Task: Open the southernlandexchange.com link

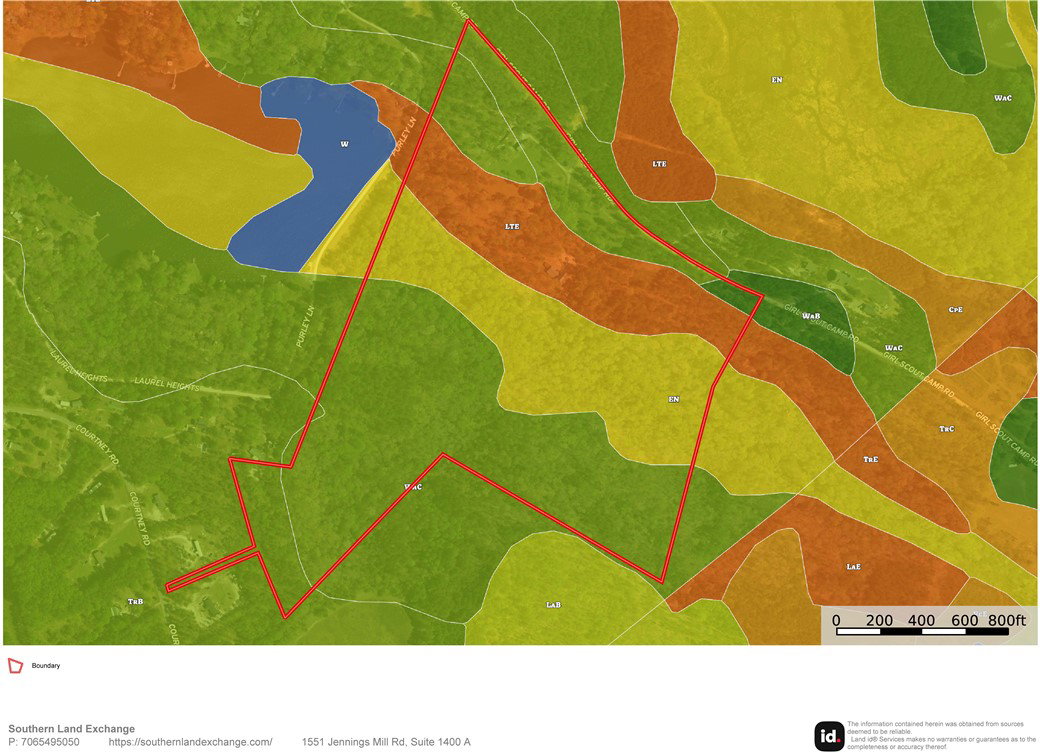Action: point(190,742)
